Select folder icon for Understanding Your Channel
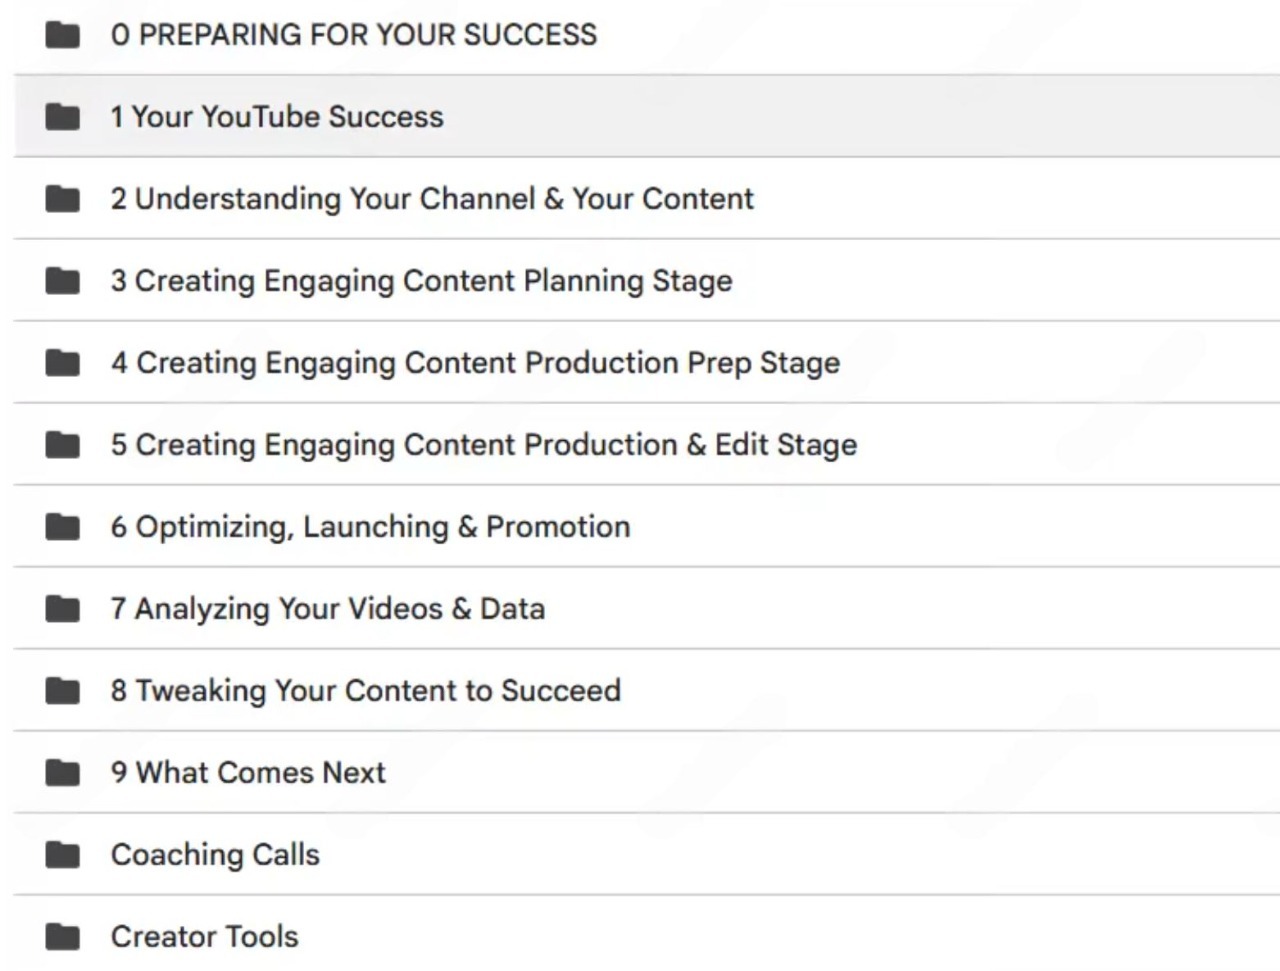1280x971 pixels. pos(63,199)
